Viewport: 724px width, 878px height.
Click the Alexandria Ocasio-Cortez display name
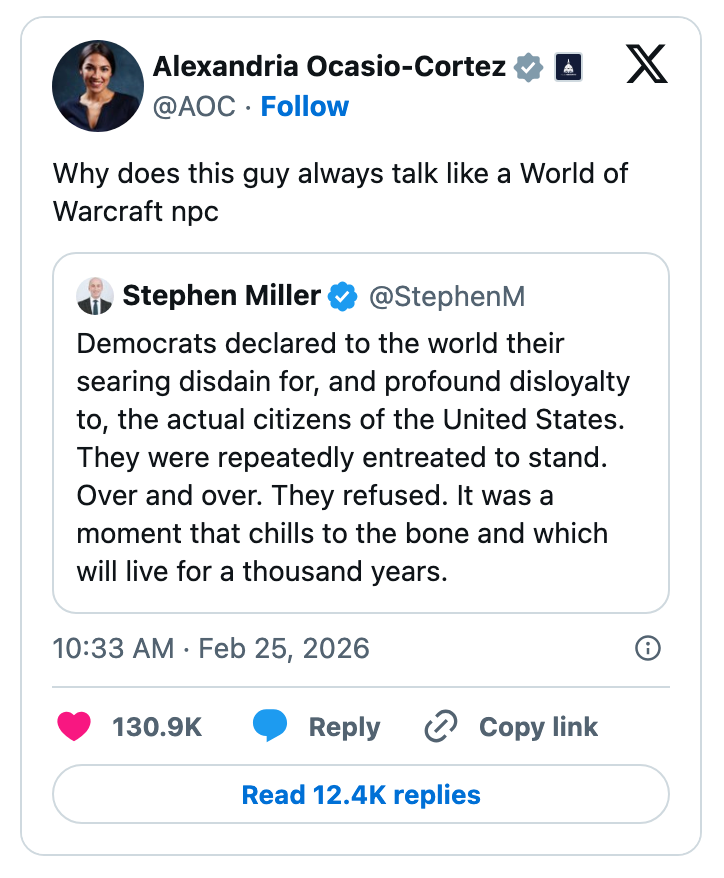tap(330, 67)
